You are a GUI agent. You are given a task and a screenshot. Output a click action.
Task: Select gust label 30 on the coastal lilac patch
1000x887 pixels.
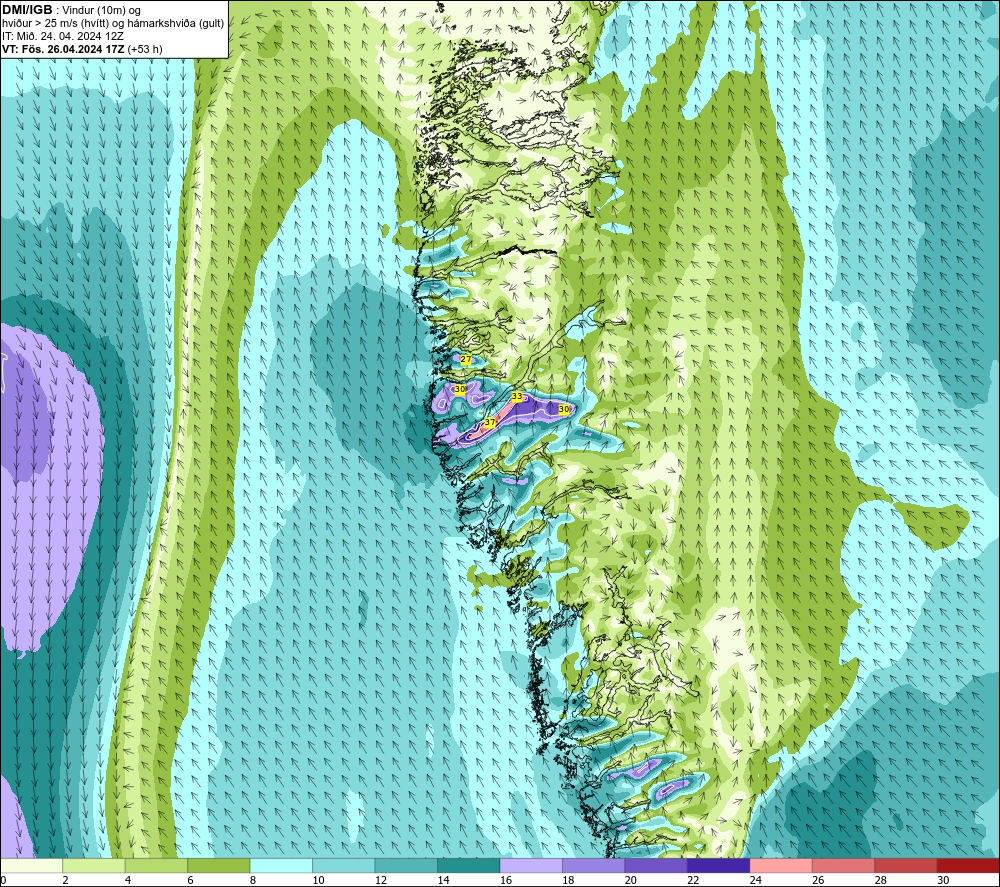tap(460, 389)
